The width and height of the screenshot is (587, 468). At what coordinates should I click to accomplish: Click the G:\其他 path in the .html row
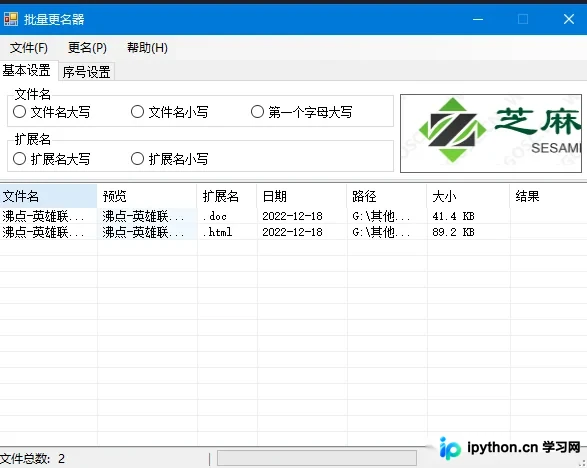381,232
